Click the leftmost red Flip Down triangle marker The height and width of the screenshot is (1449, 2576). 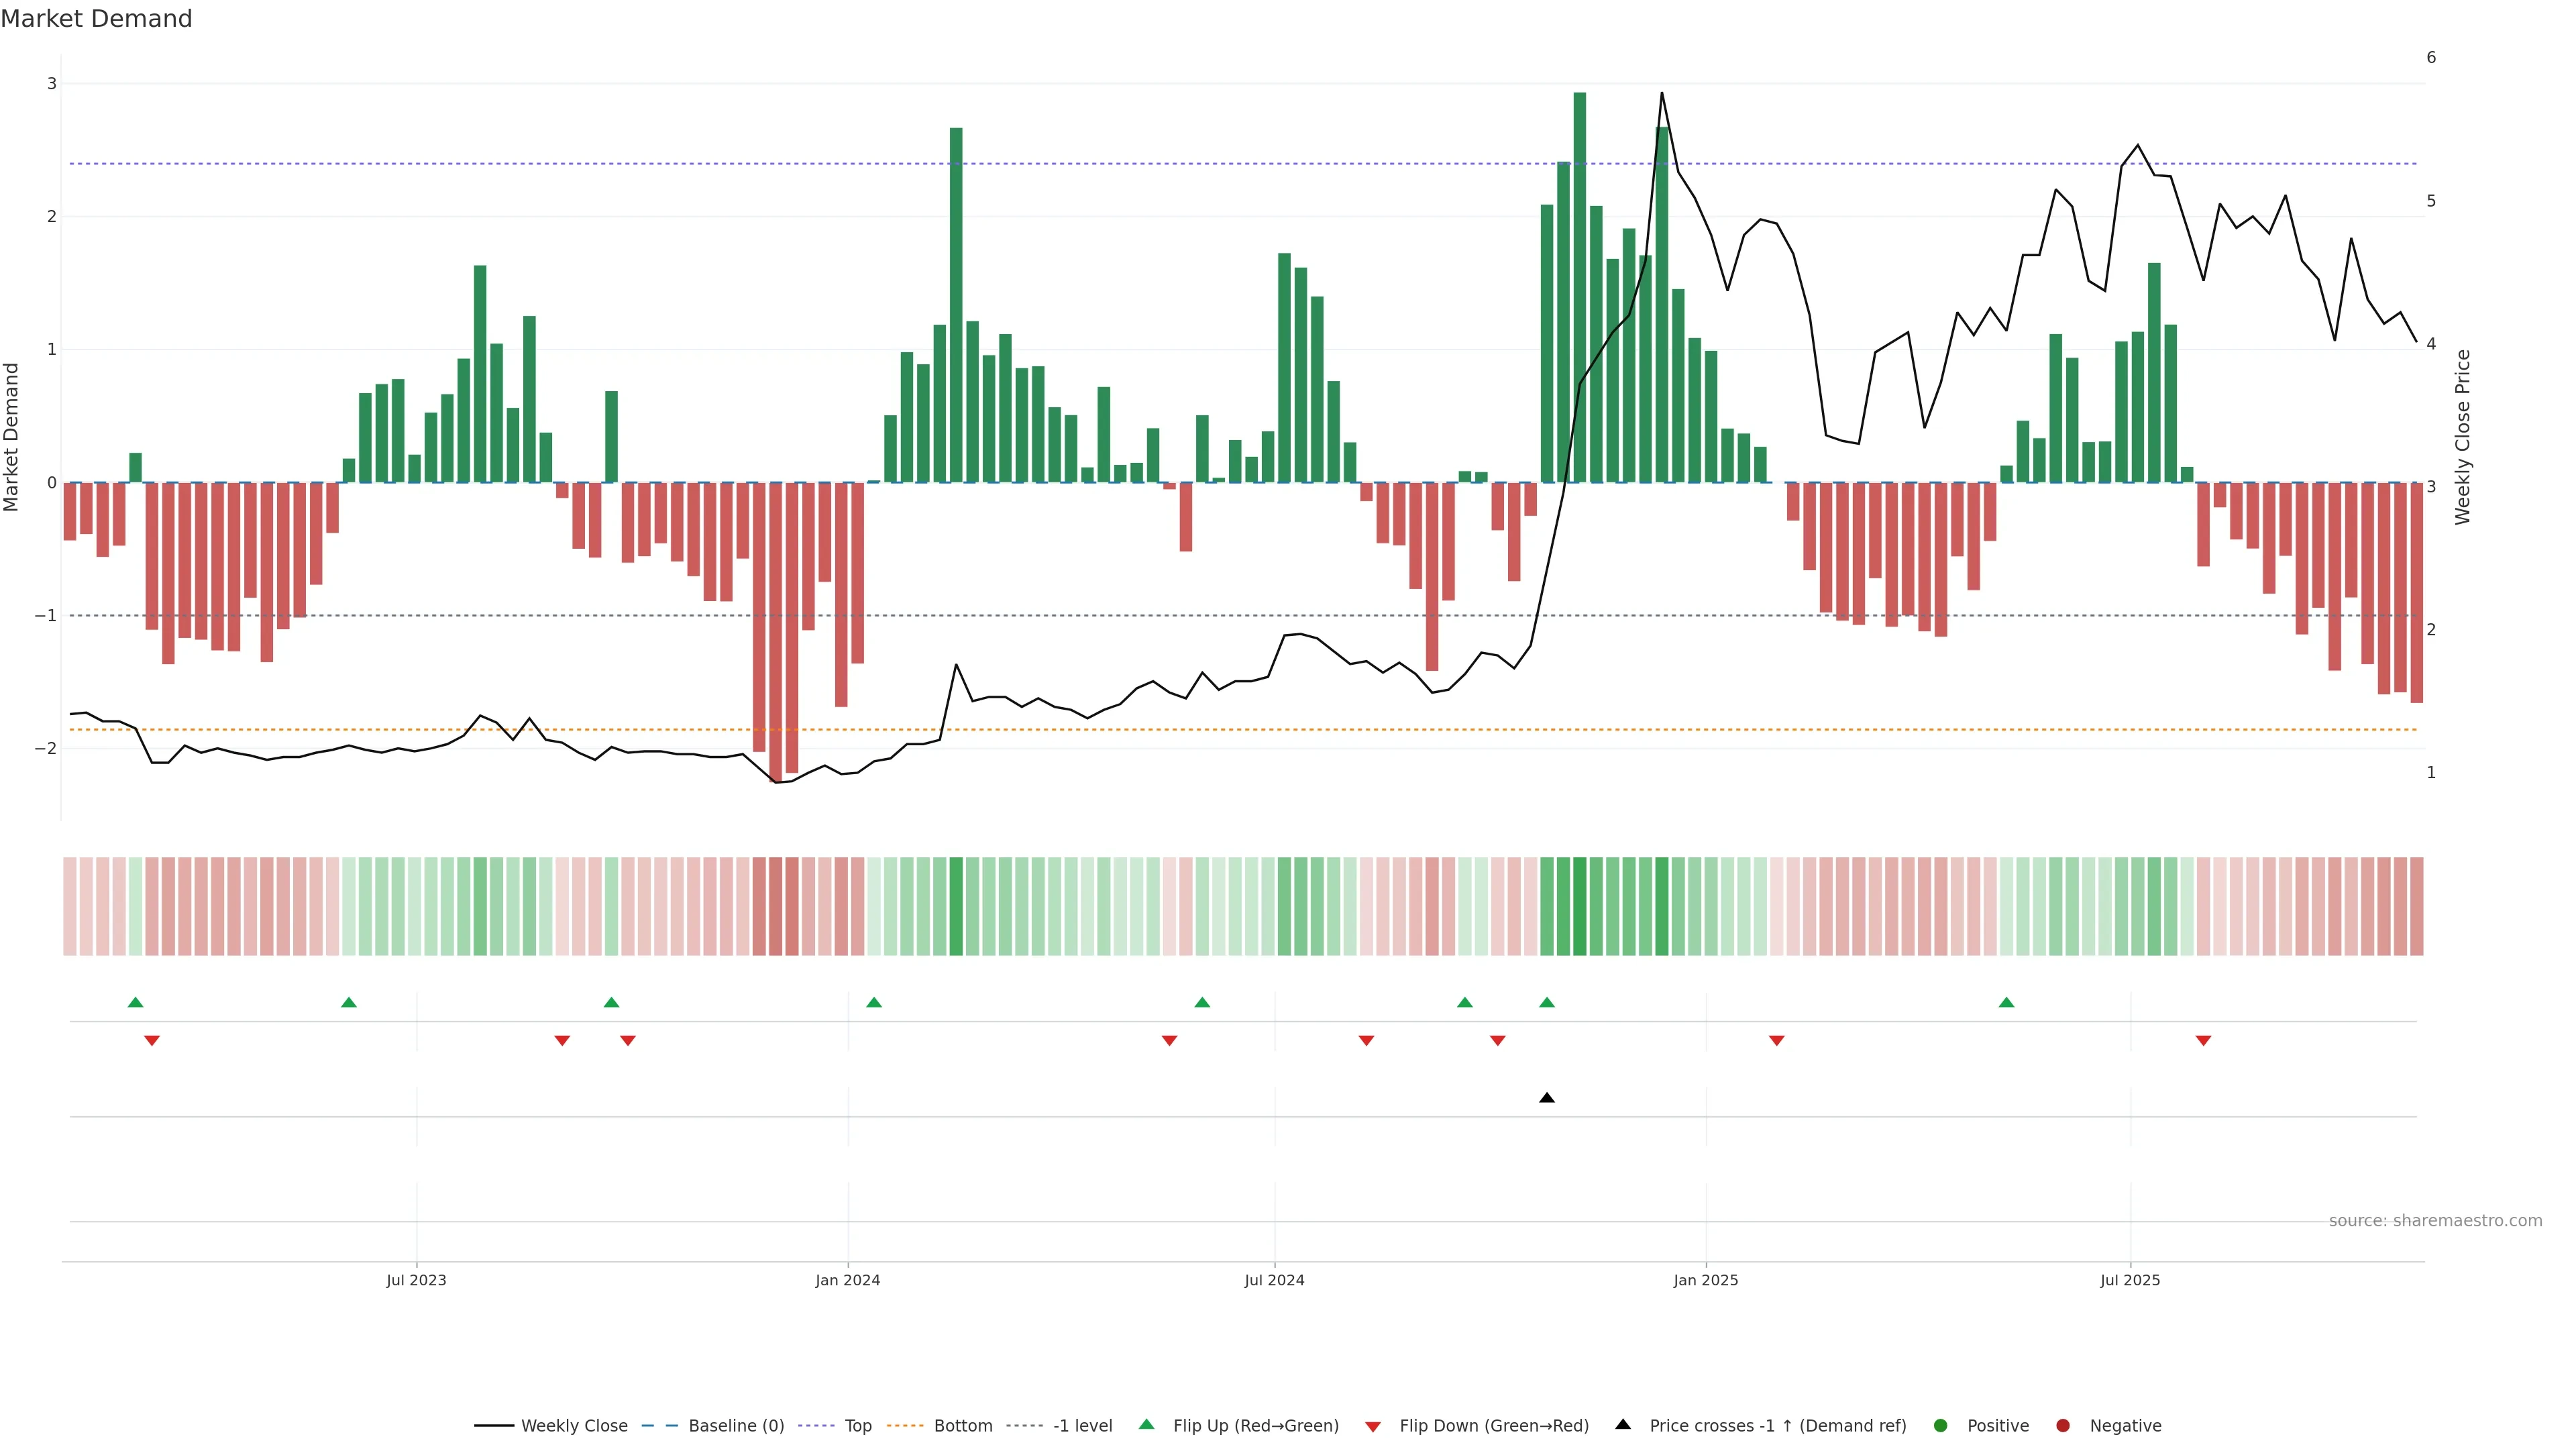(x=152, y=1041)
